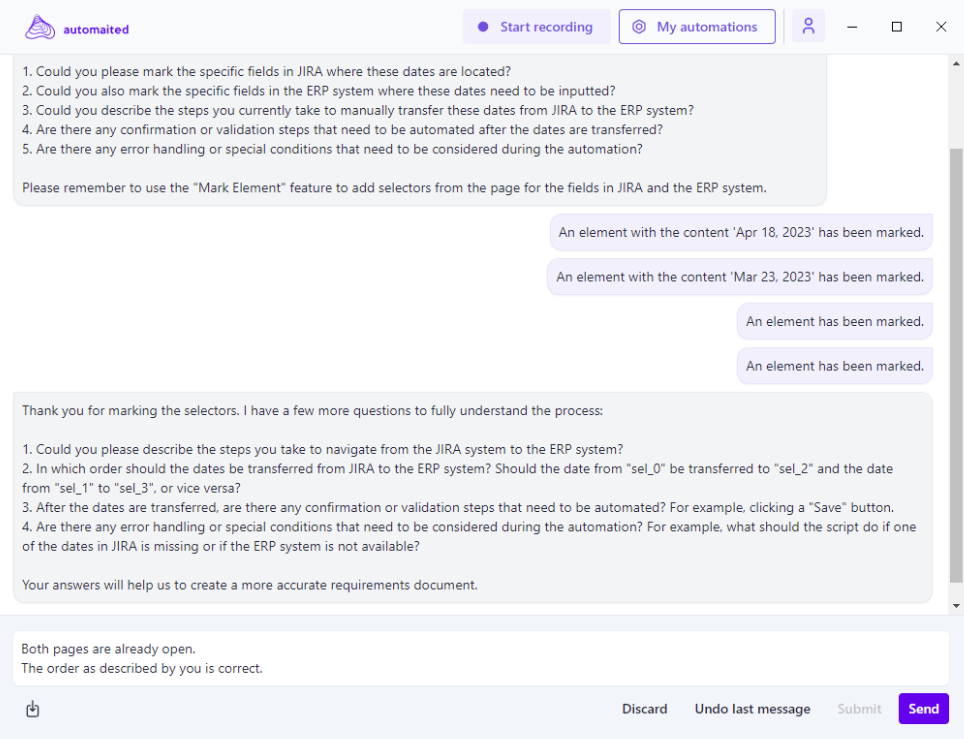Click the chat's vertical scrollbar thumb

(956, 360)
